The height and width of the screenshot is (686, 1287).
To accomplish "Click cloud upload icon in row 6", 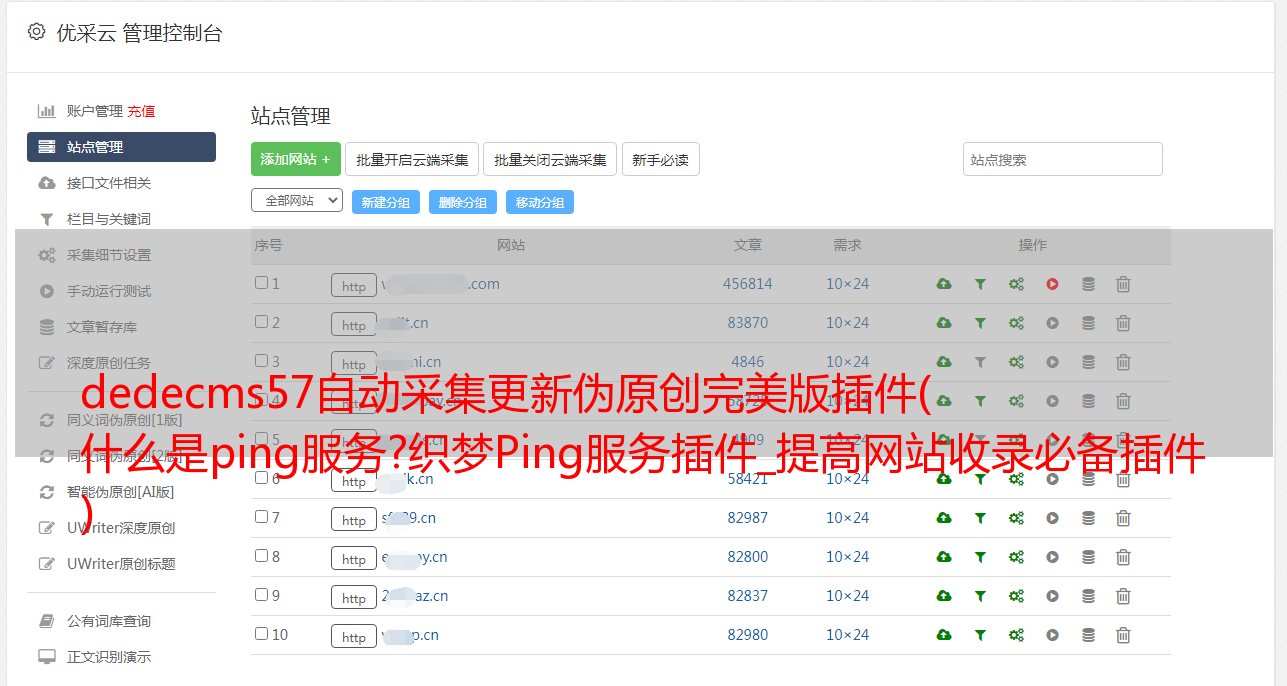I will click(x=944, y=479).
